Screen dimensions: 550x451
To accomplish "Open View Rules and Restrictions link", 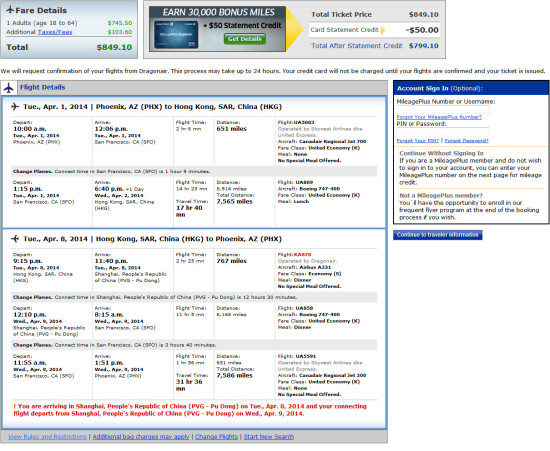I will point(47,437).
